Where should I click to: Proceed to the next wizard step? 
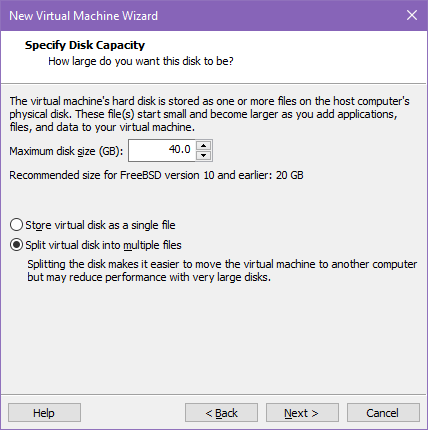click(x=302, y=413)
